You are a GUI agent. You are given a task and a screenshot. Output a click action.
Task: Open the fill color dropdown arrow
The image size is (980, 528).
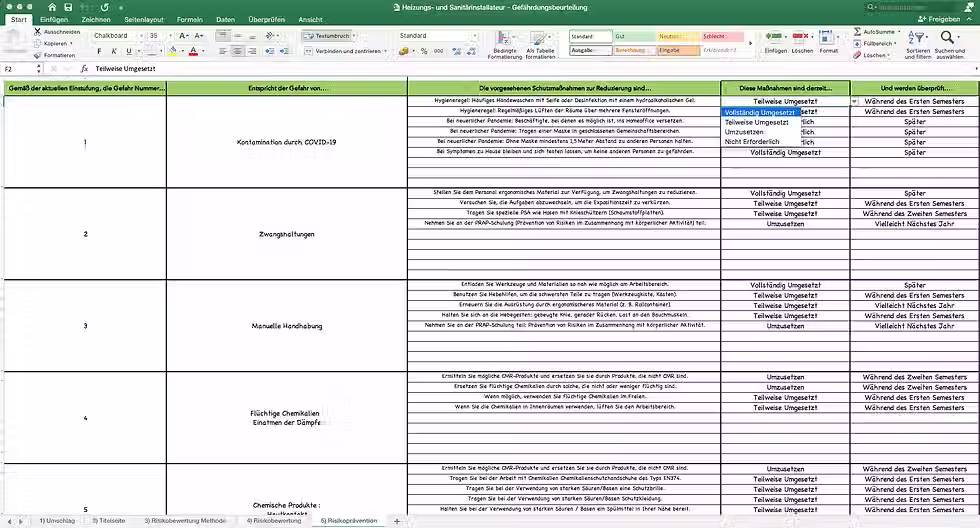coord(181,51)
